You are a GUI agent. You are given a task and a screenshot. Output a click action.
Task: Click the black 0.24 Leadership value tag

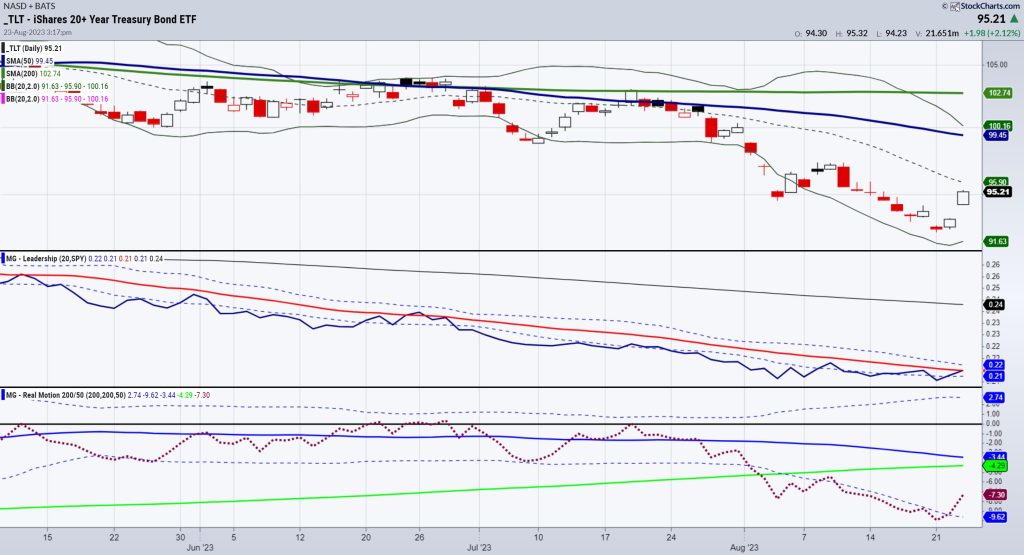tap(995, 304)
